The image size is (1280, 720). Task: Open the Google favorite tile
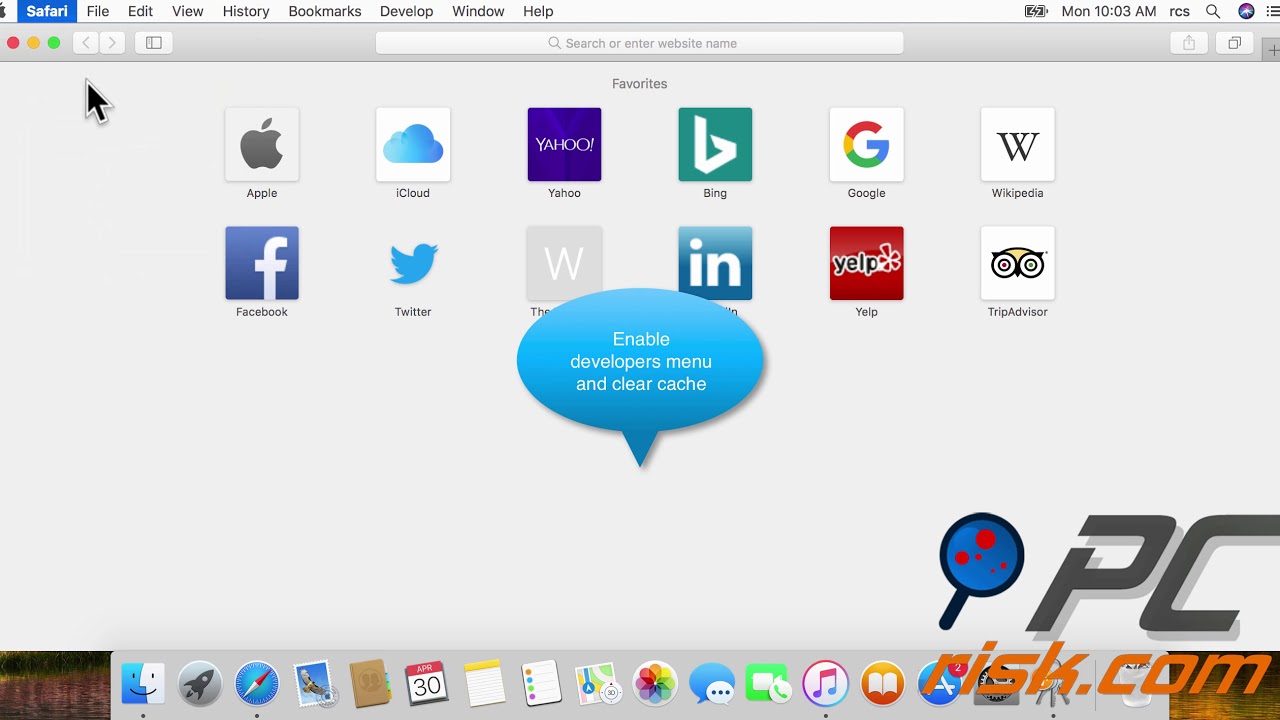point(866,145)
